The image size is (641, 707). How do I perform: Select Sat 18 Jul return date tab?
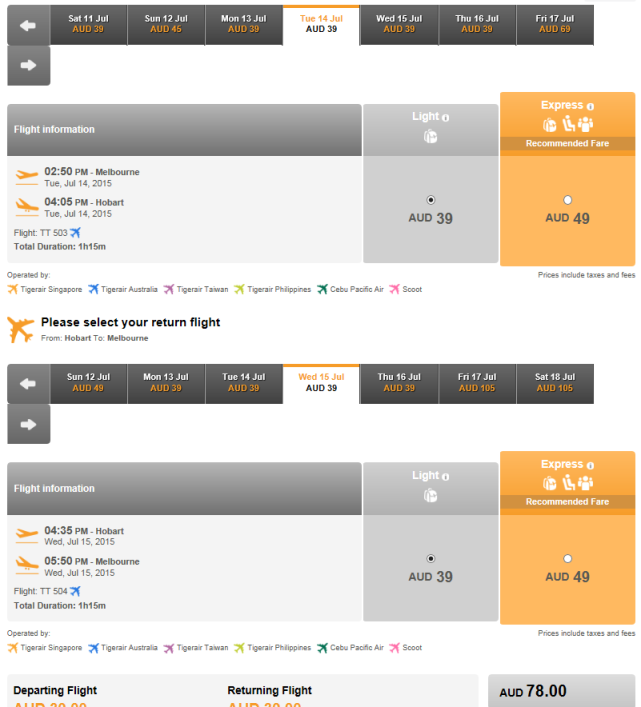554,384
